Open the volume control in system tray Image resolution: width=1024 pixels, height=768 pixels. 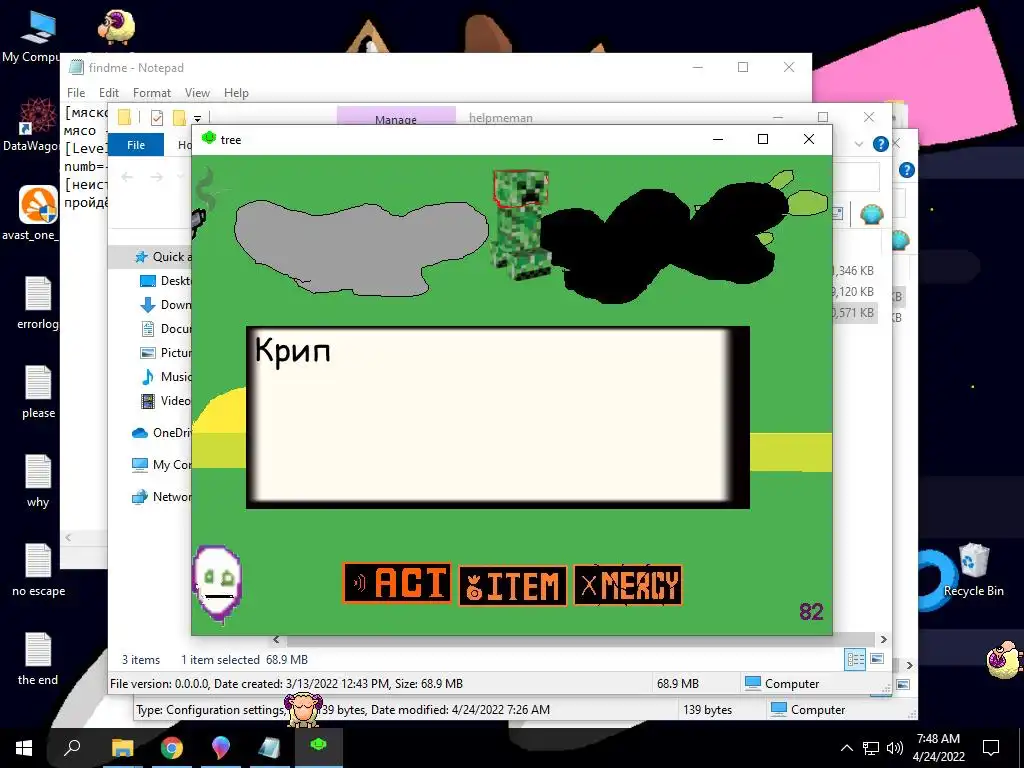[895, 748]
